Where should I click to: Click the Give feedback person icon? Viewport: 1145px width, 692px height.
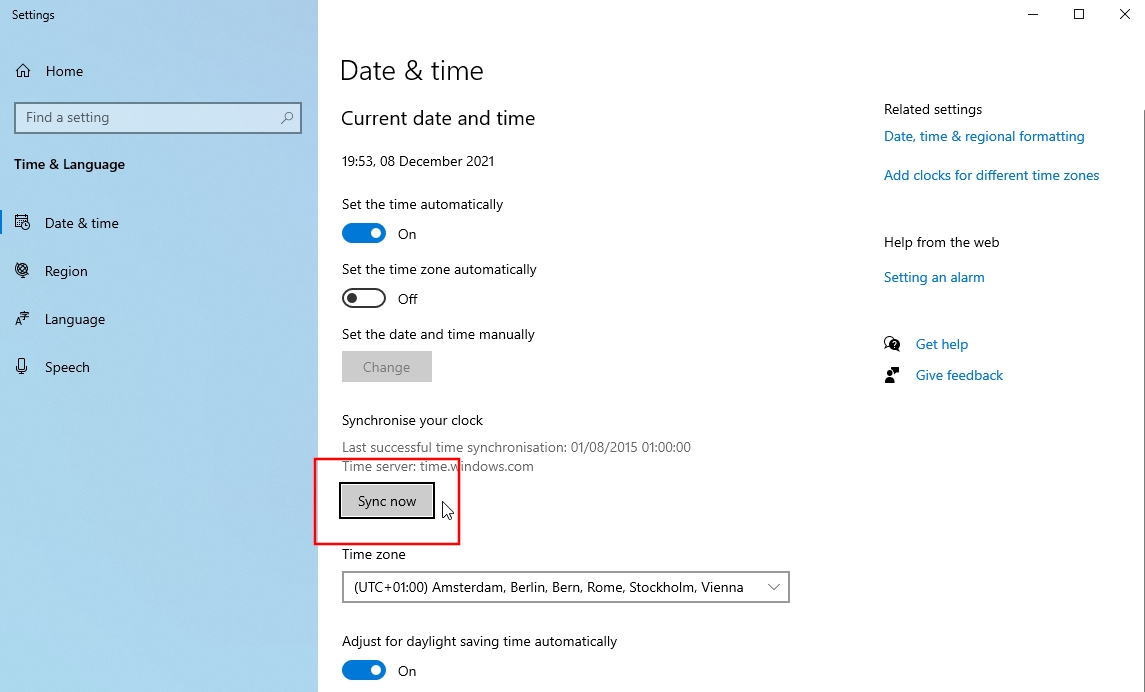pyautogui.click(x=892, y=375)
